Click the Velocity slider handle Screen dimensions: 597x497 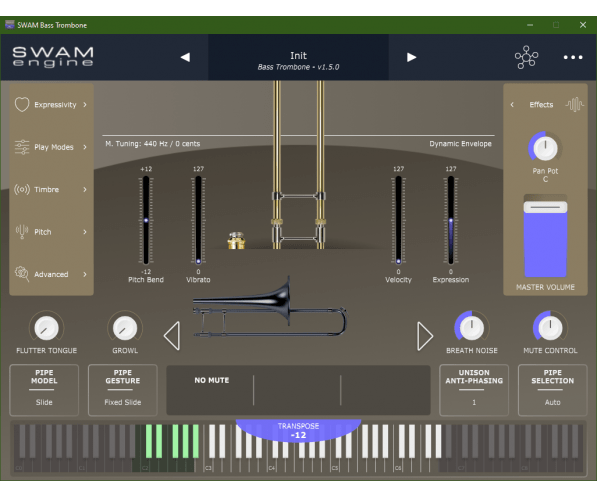398,261
